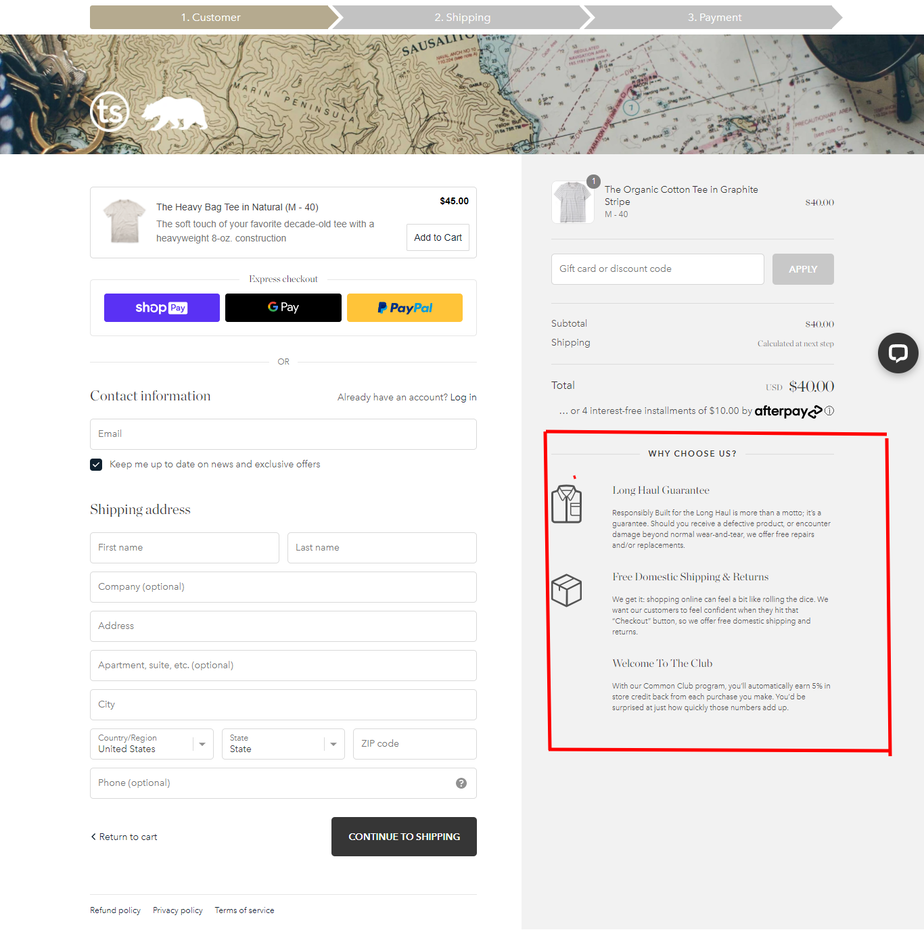Open the live chat bubble icon
The height and width of the screenshot is (930, 924).
898,353
